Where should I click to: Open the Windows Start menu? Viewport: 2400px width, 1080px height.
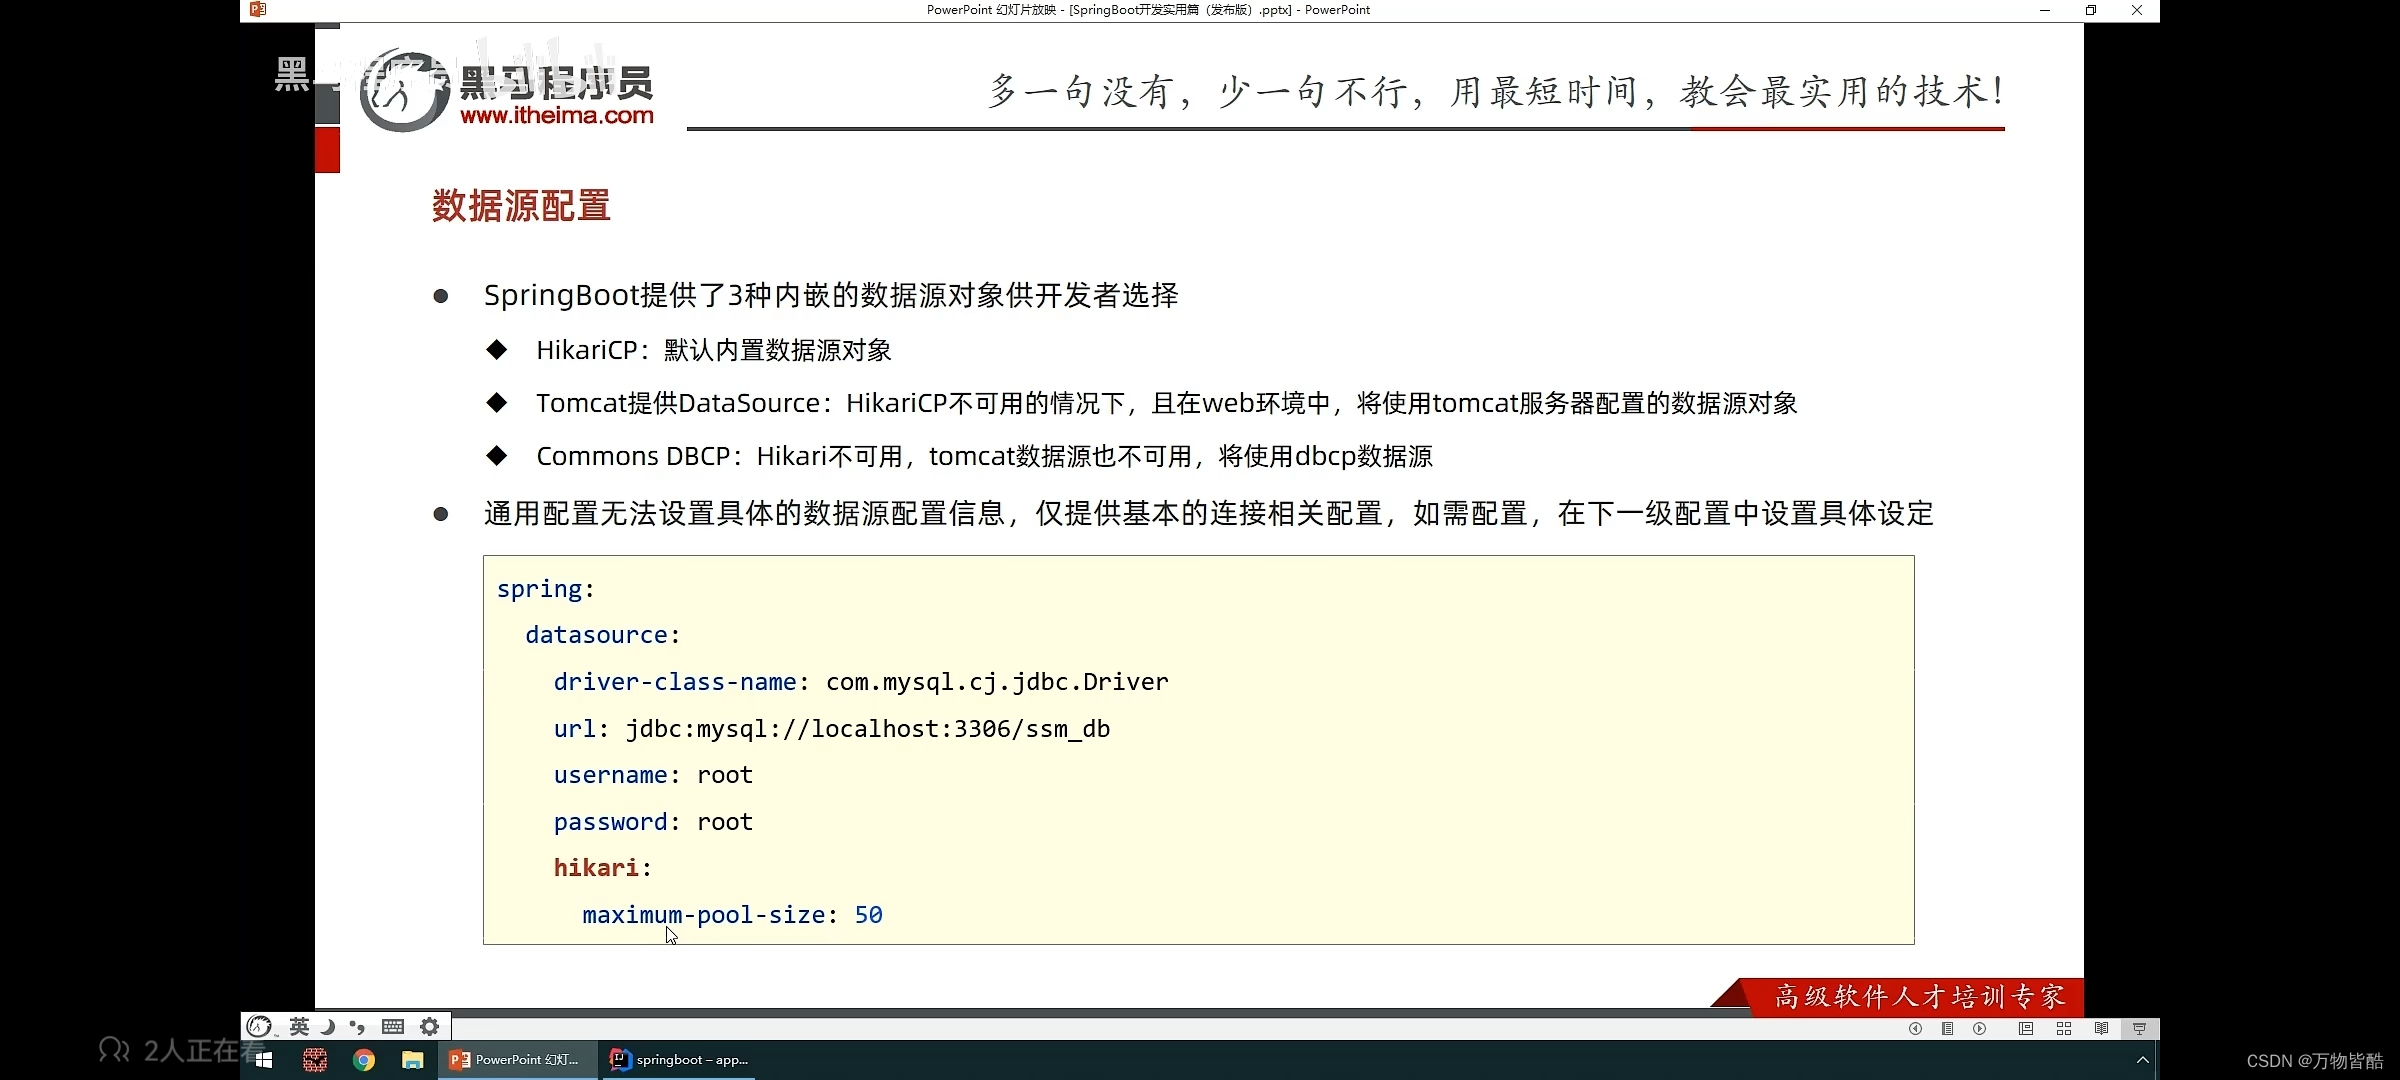[264, 1060]
